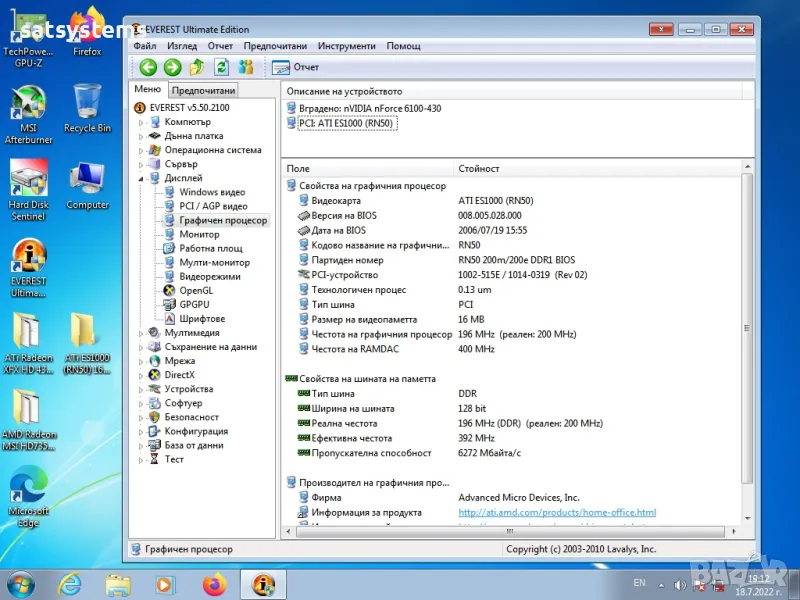Click the green Forward arrow toolbar icon
Image resolution: width=800 pixels, height=600 pixels.
(172, 67)
